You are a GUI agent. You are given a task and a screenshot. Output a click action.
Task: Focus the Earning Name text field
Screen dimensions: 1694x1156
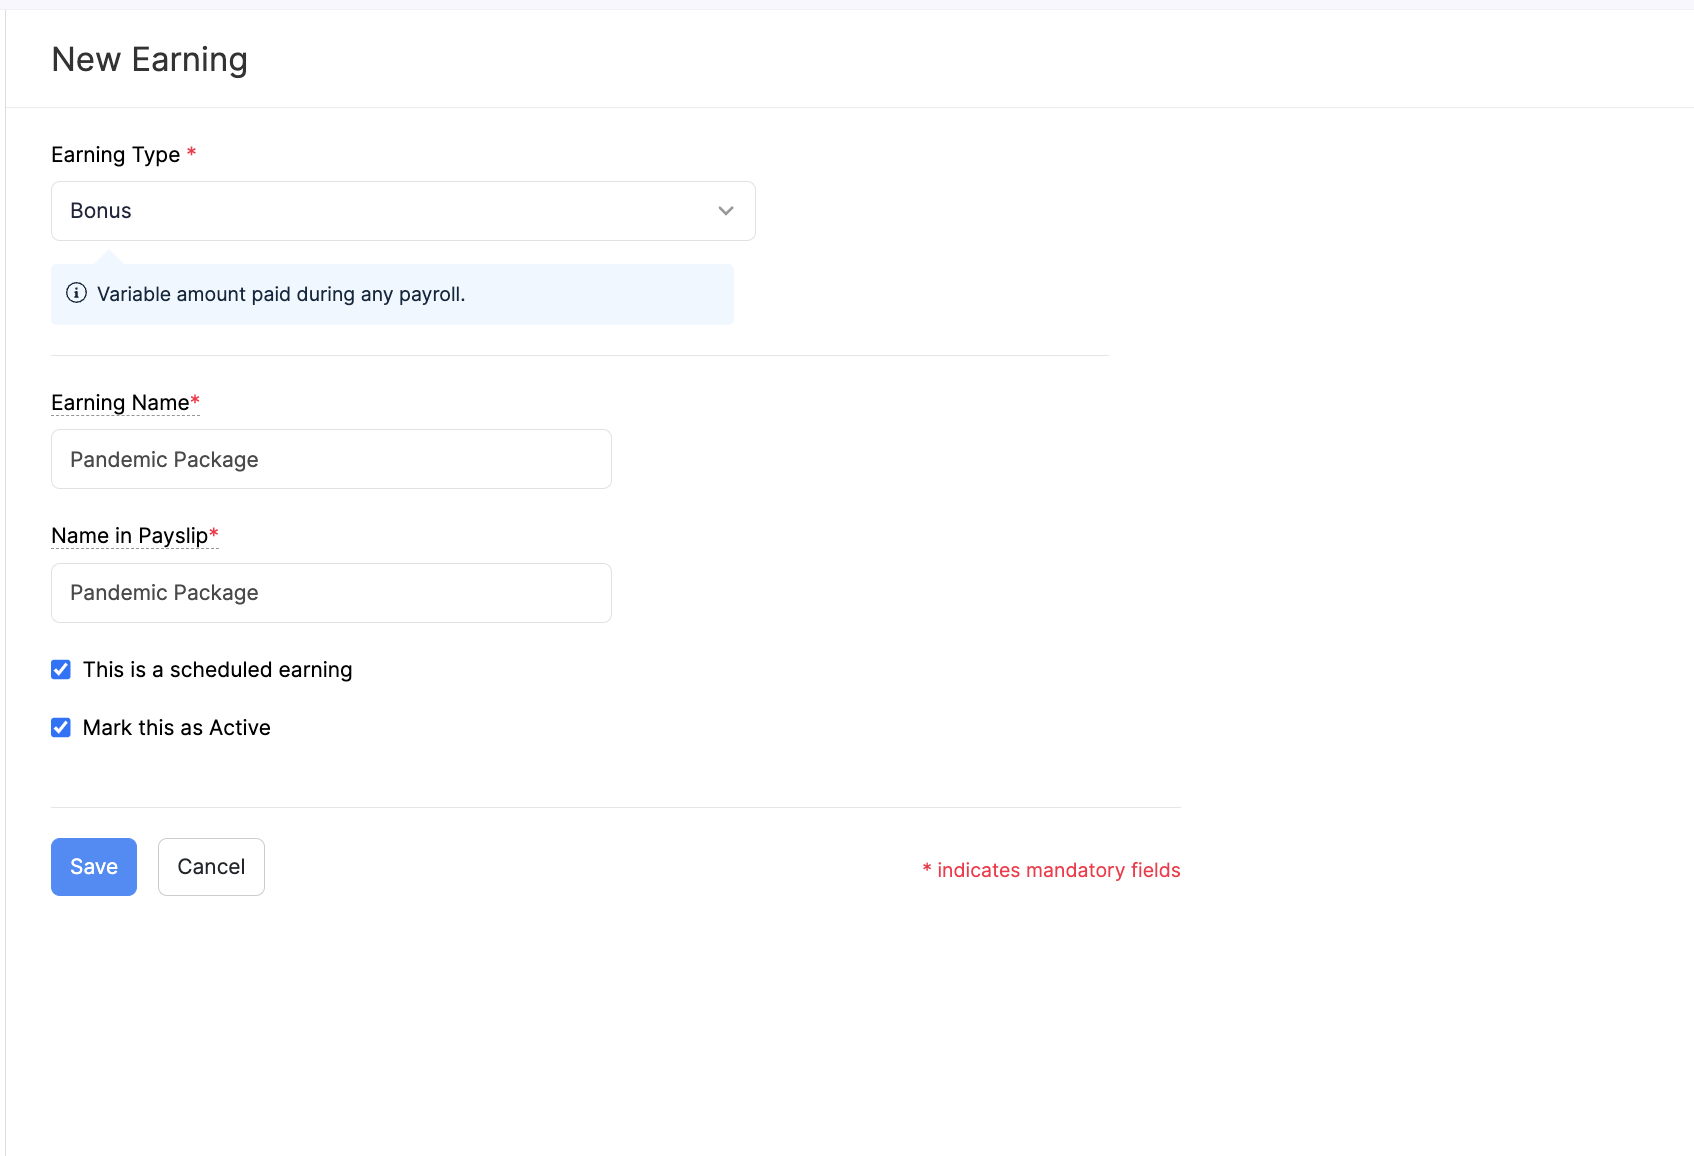pyautogui.click(x=331, y=459)
